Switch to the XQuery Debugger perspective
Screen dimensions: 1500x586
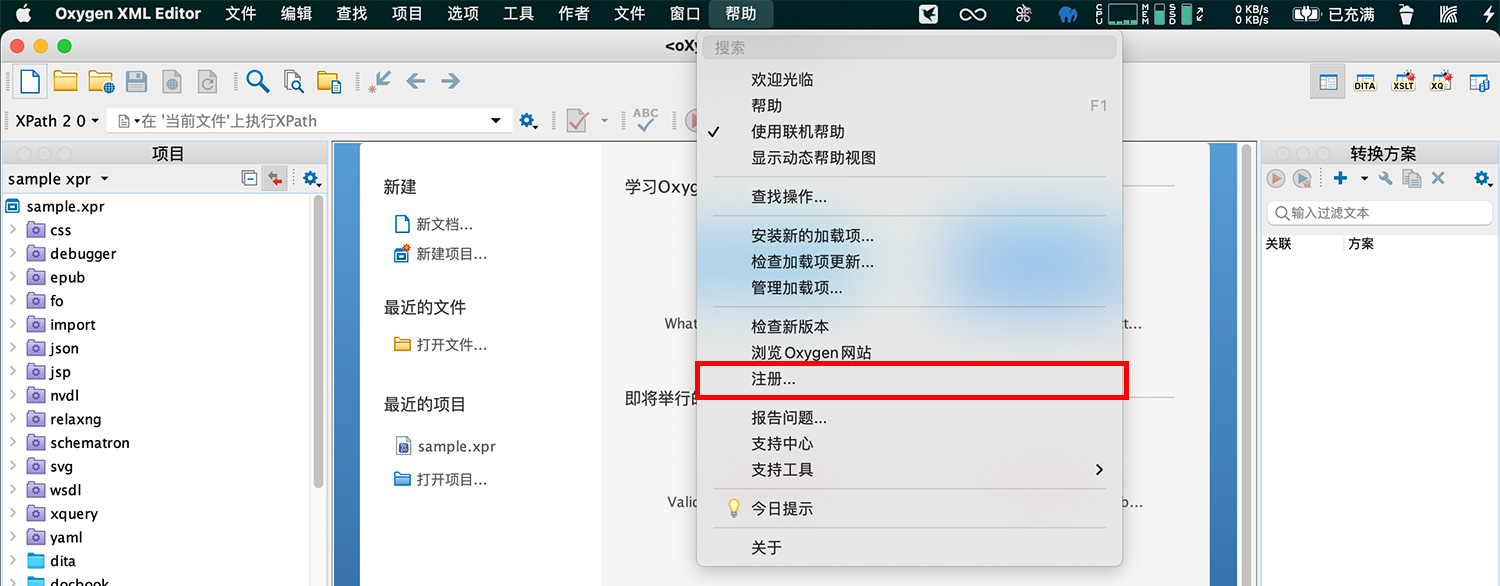click(1442, 82)
